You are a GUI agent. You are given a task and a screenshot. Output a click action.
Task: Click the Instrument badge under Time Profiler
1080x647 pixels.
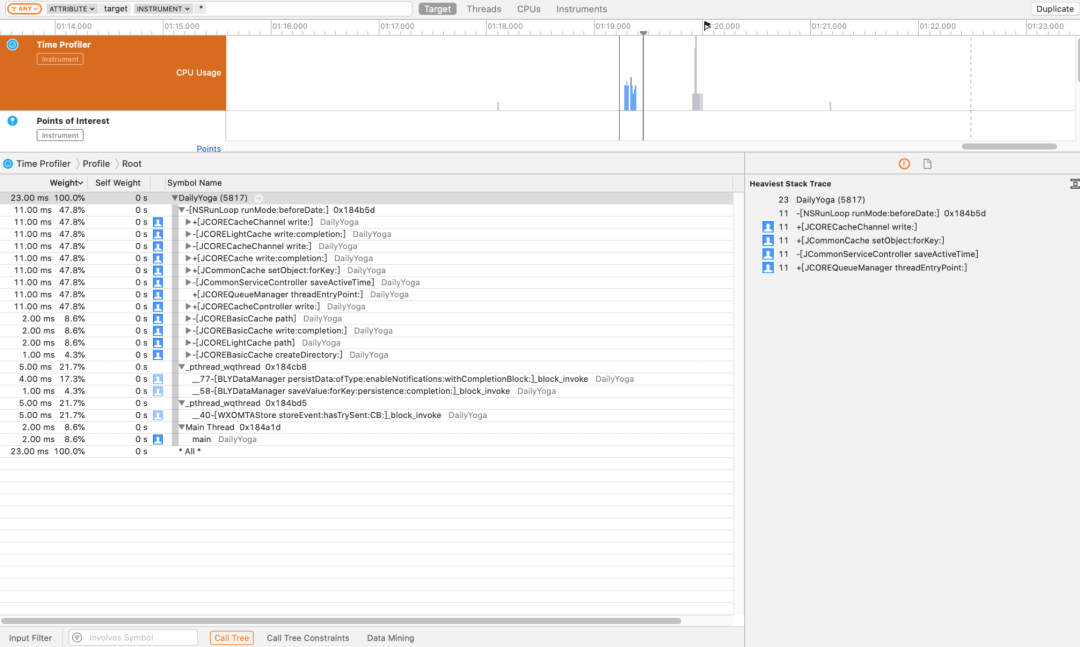(x=60, y=59)
